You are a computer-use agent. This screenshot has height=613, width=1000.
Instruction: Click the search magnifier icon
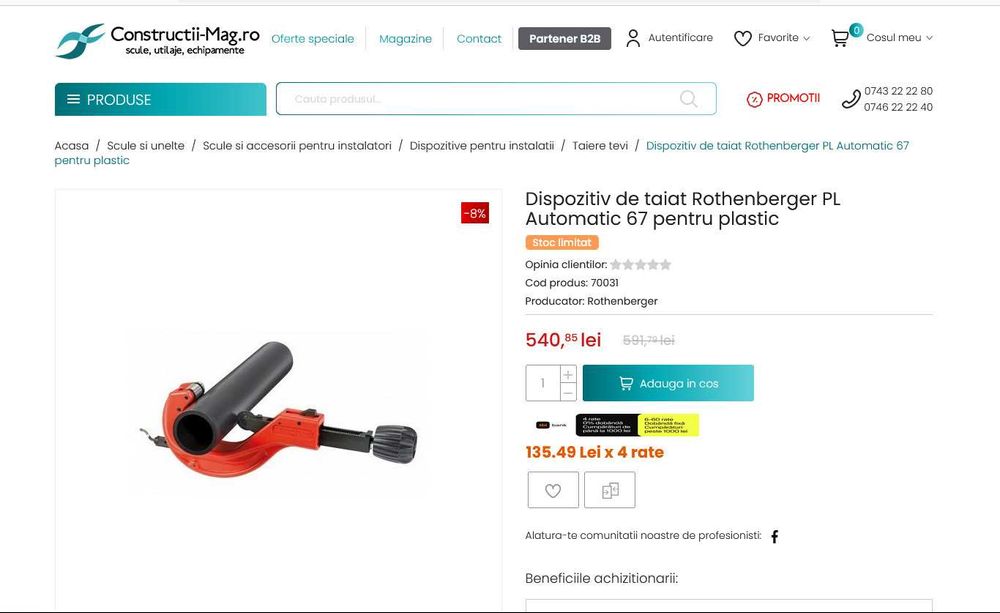(x=688, y=99)
